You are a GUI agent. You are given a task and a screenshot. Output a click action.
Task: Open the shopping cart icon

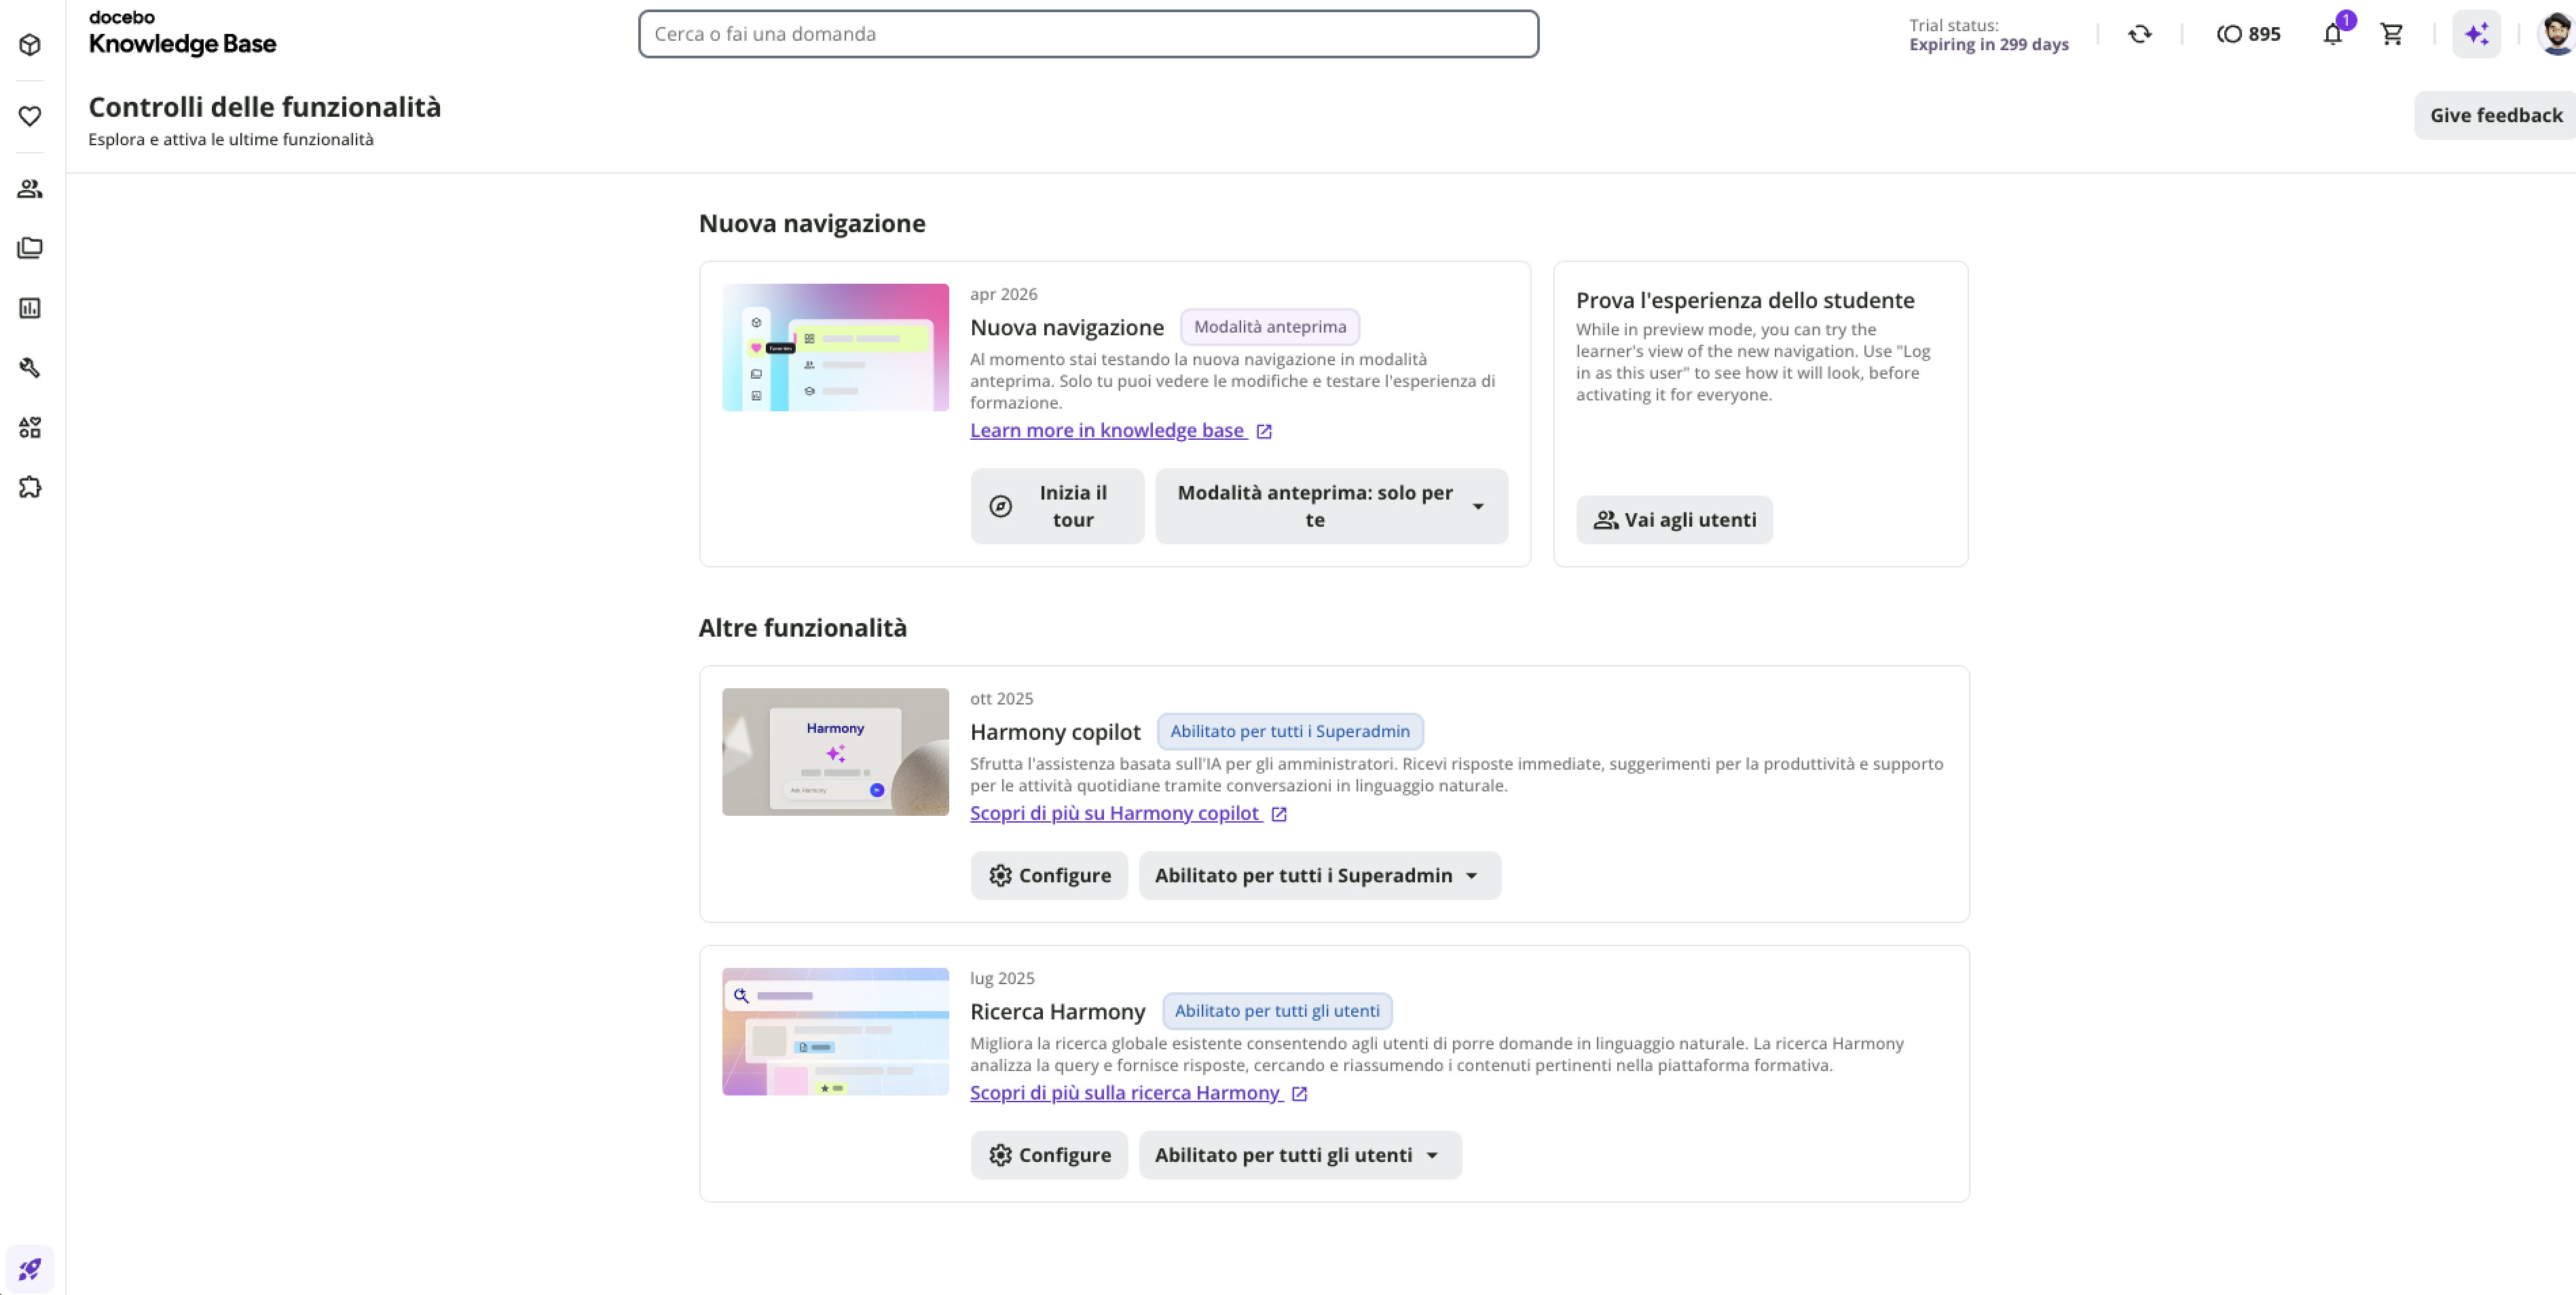coord(2391,34)
